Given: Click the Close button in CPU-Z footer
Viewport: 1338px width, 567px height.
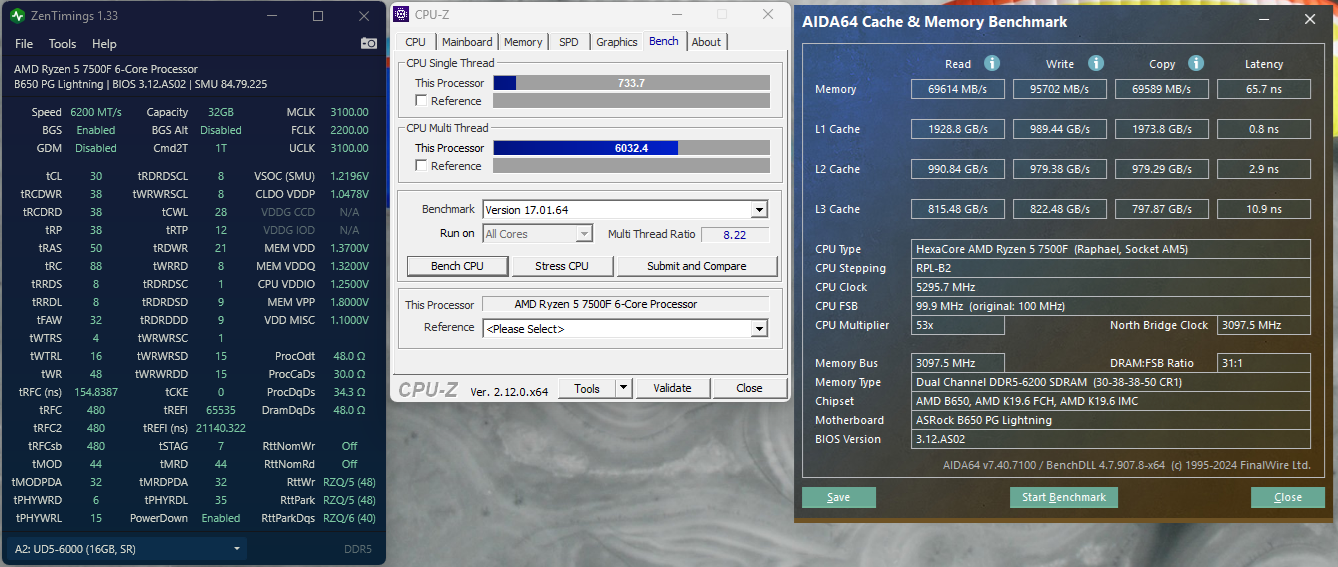Looking at the screenshot, I should [x=749, y=388].
